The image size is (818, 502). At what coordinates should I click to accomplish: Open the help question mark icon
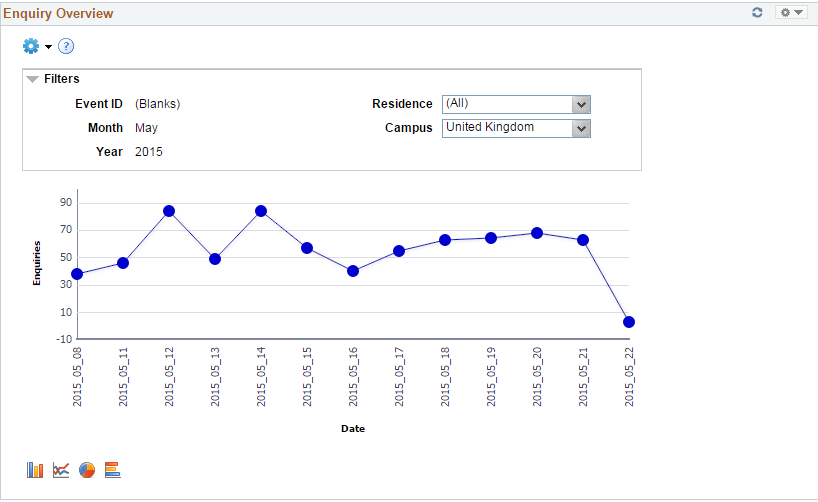click(x=66, y=46)
